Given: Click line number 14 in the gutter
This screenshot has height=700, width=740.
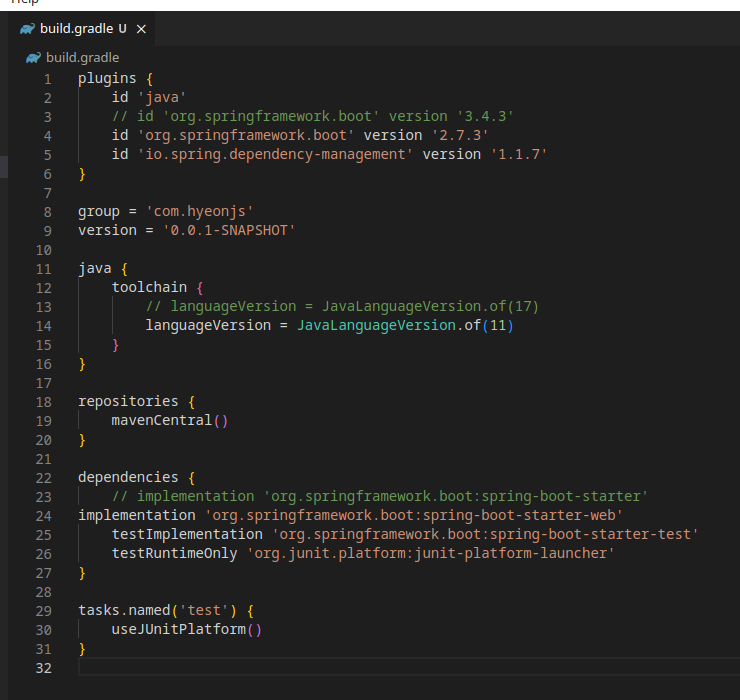Looking at the screenshot, I should (x=43, y=326).
